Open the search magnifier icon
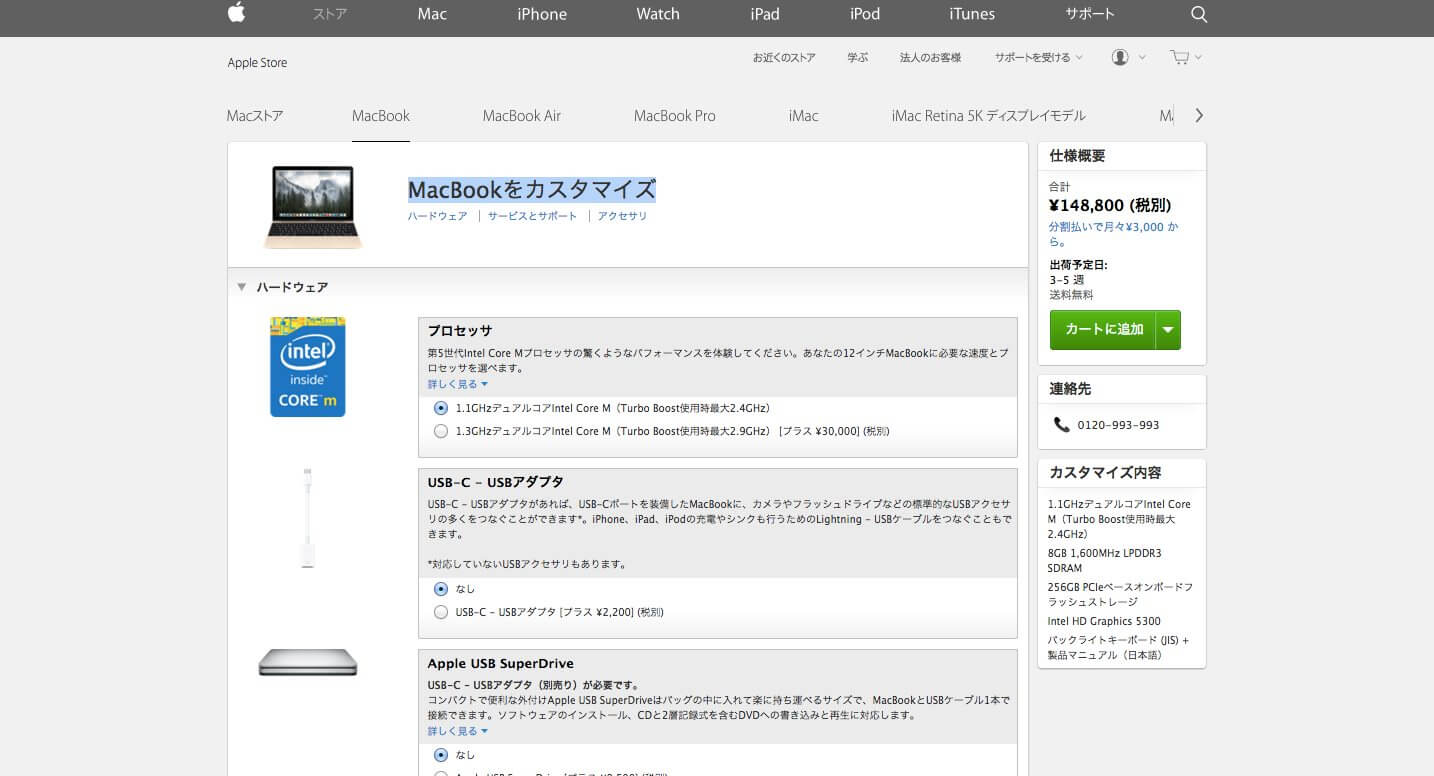1434x776 pixels. pos(1199,14)
